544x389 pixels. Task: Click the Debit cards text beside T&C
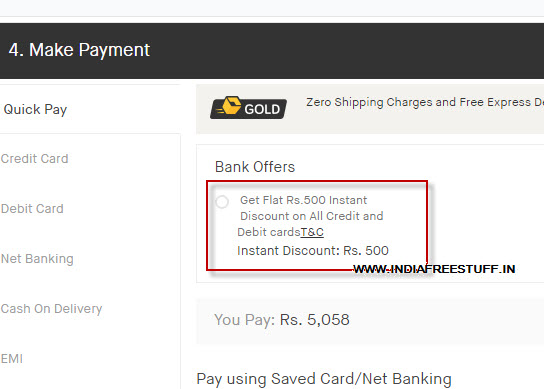click(269, 232)
